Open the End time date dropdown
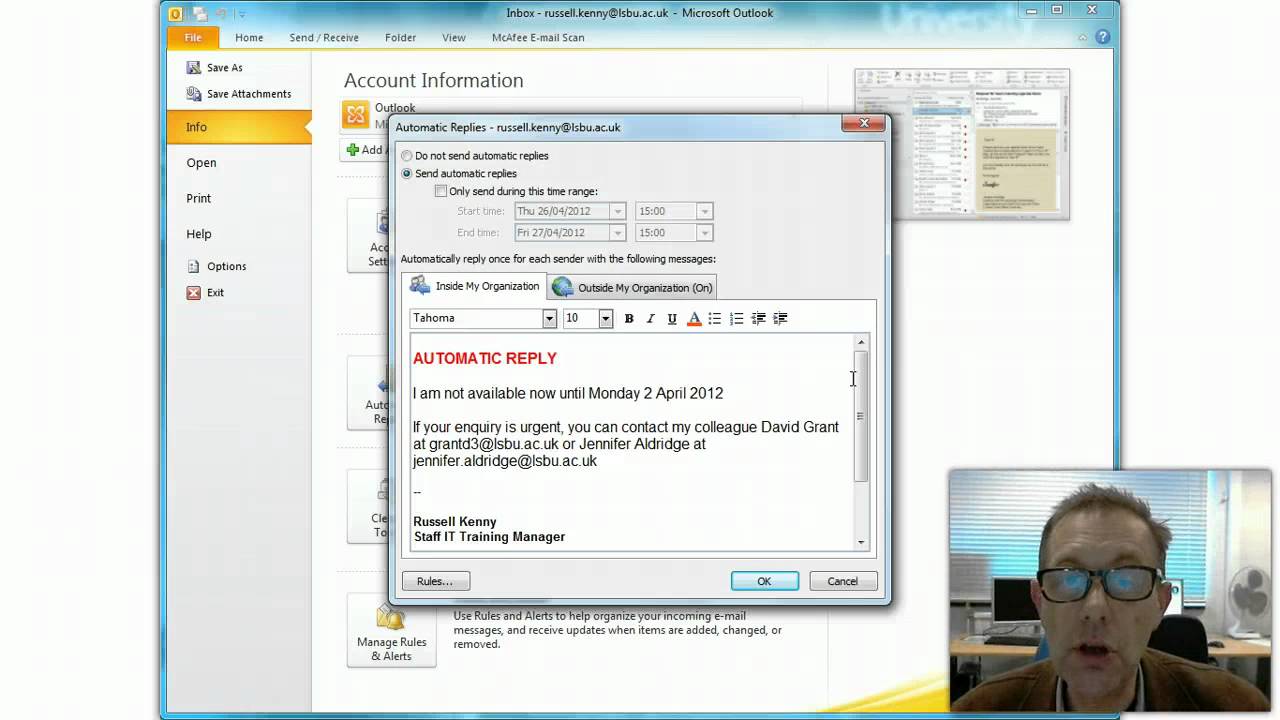The image size is (1280, 720). (x=617, y=233)
